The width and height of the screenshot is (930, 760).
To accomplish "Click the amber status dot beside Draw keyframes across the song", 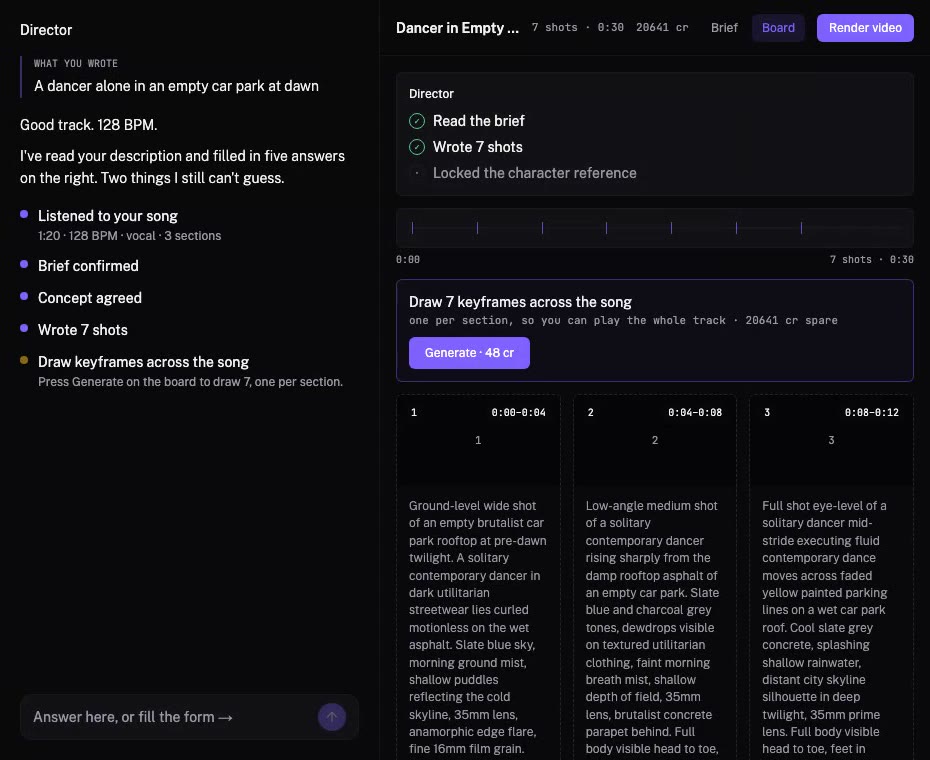I will [x=24, y=360].
